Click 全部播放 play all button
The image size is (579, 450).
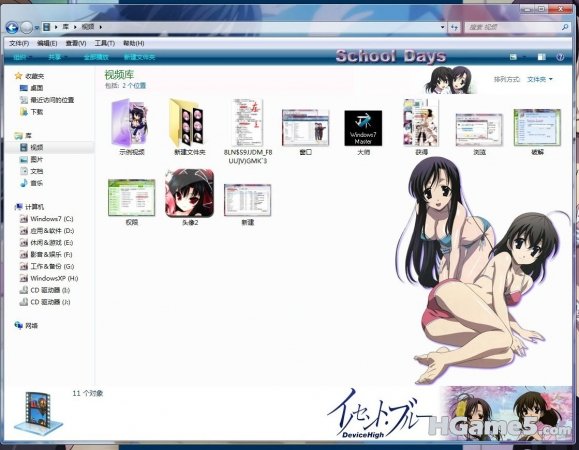tap(96, 57)
